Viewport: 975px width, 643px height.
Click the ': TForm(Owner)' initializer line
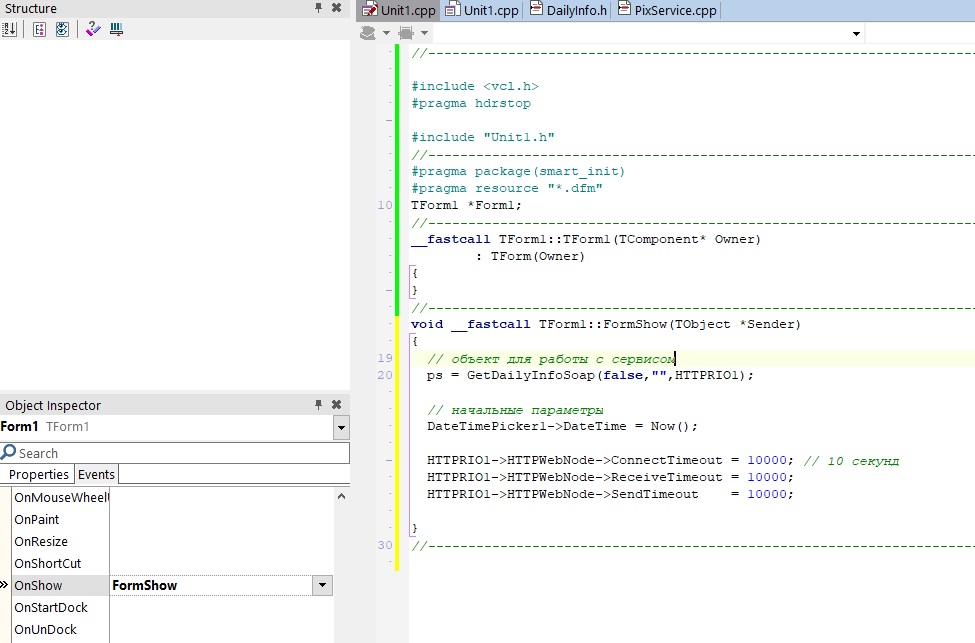pos(530,256)
